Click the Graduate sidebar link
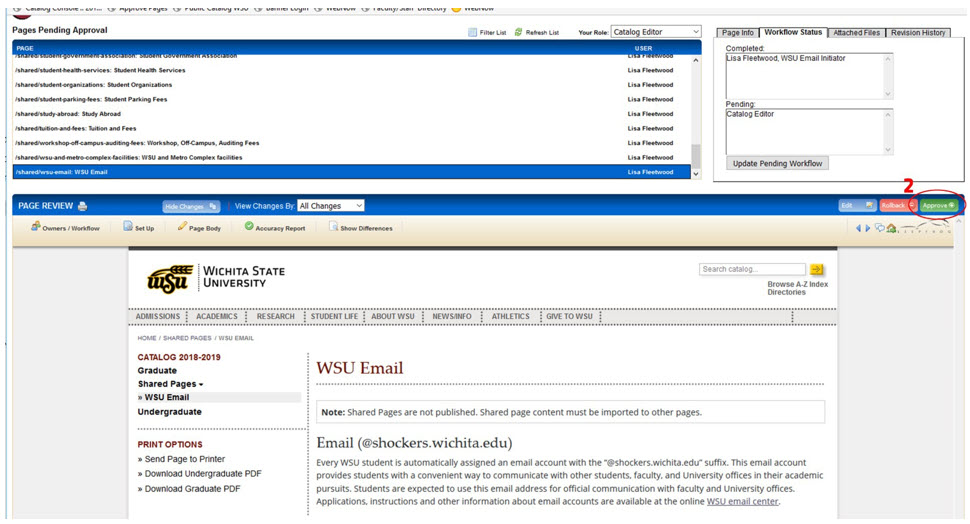Screen dimensions: 970x524 point(157,371)
